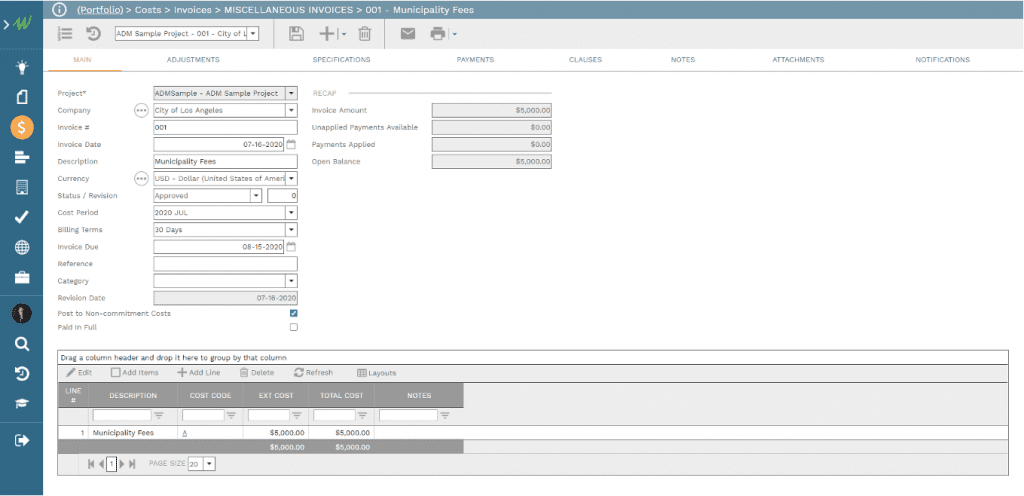Open the Payments tab
1024x496 pixels.
click(x=475, y=60)
